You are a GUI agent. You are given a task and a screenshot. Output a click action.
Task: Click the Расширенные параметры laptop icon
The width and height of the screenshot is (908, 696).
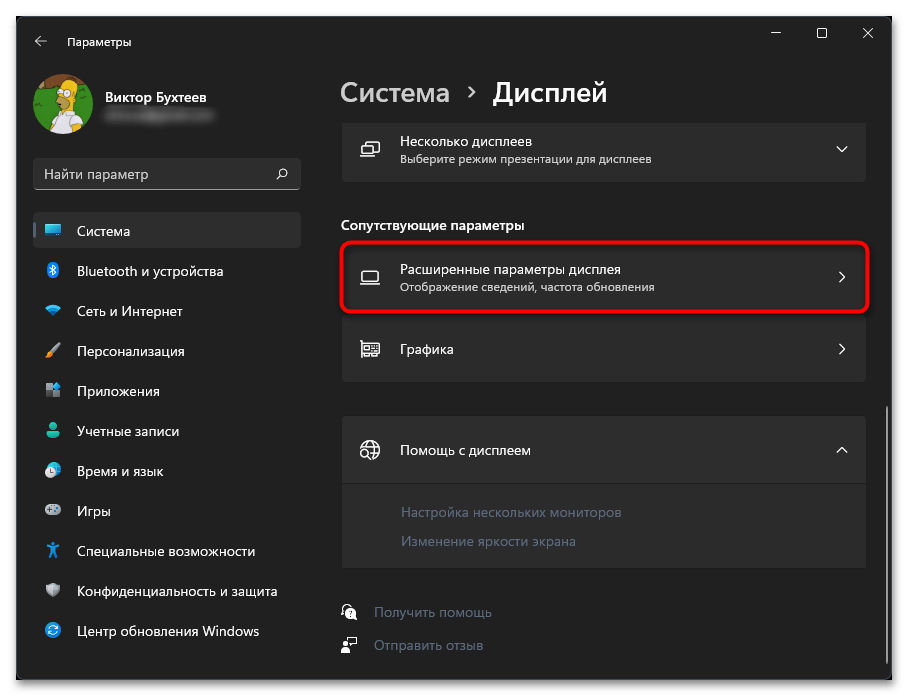(x=370, y=277)
